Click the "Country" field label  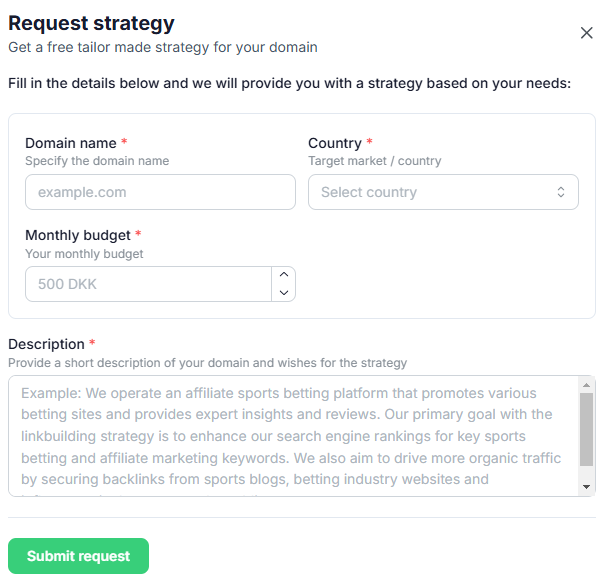(335, 143)
